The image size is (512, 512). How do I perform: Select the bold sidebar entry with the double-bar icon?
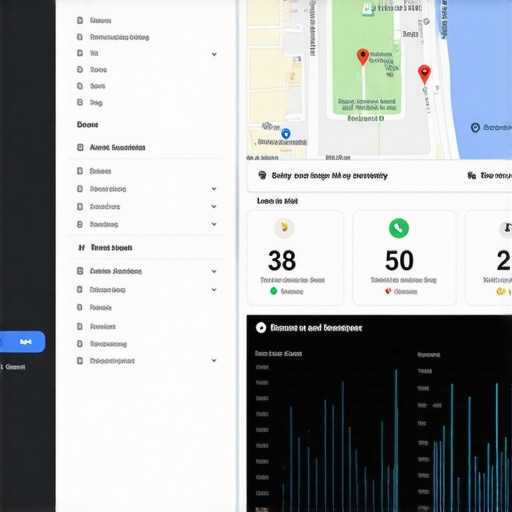click(x=147, y=248)
